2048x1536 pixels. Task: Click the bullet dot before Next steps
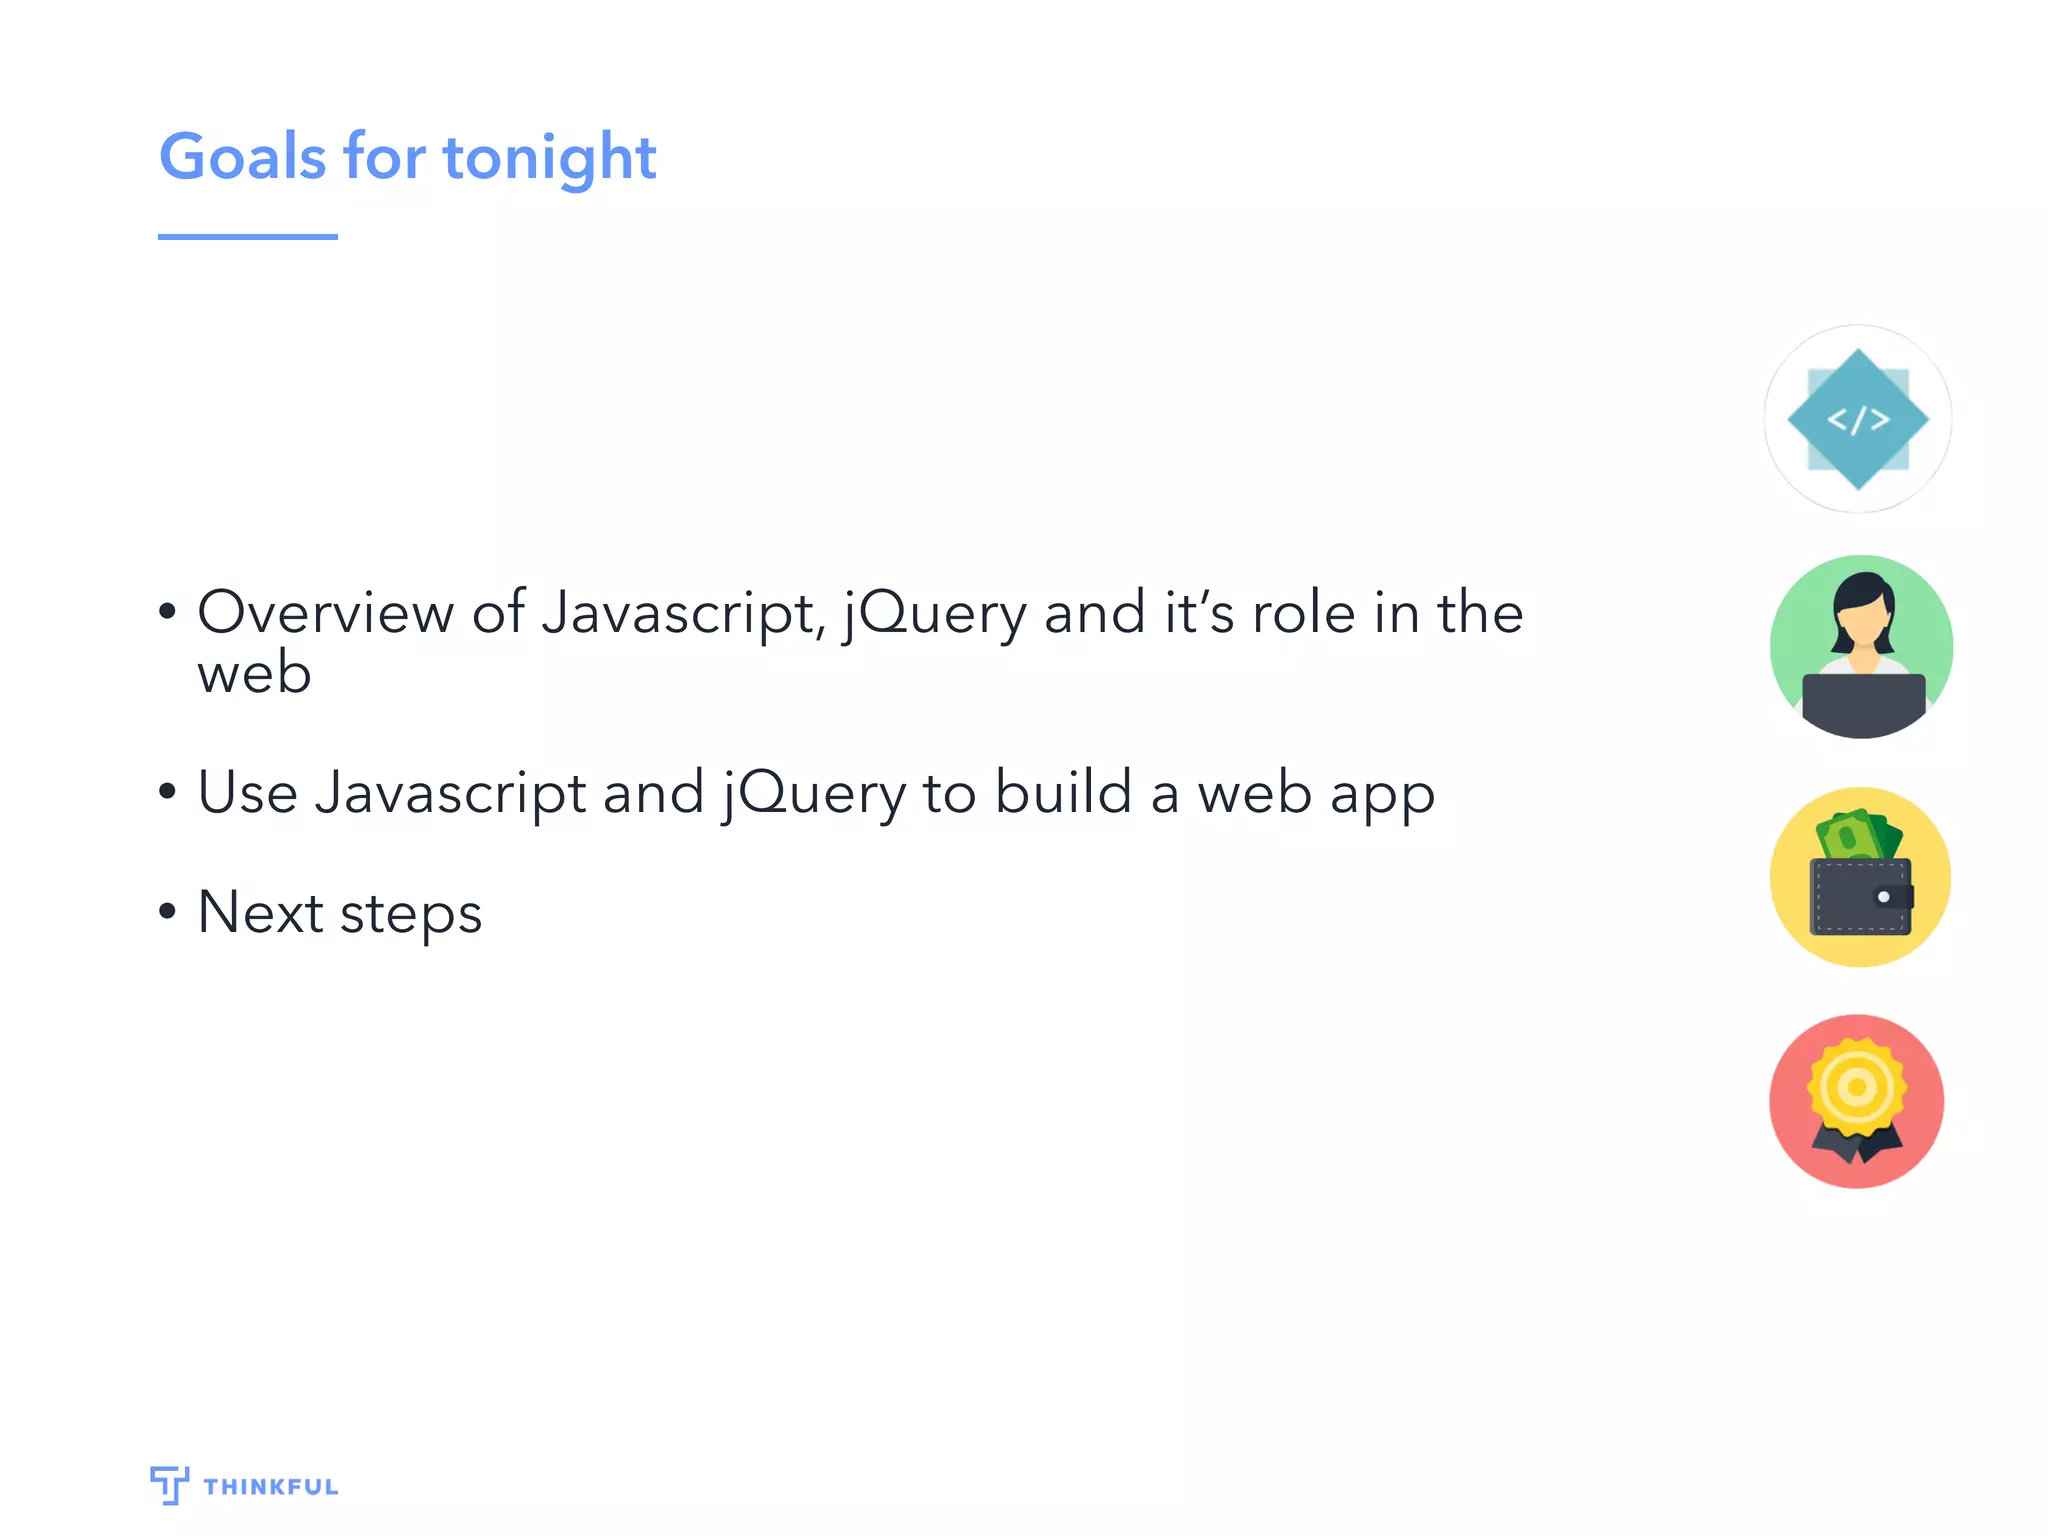[167, 911]
